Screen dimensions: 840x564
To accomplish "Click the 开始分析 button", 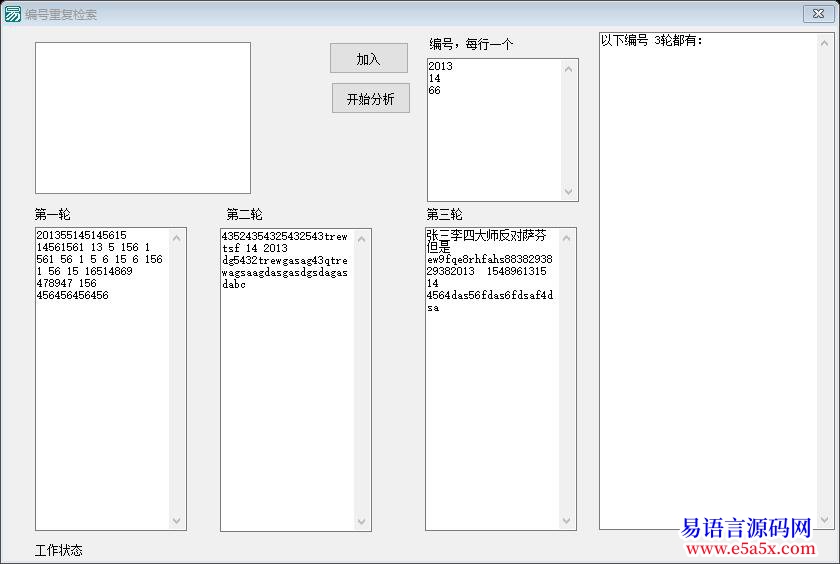I will coord(371,99).
